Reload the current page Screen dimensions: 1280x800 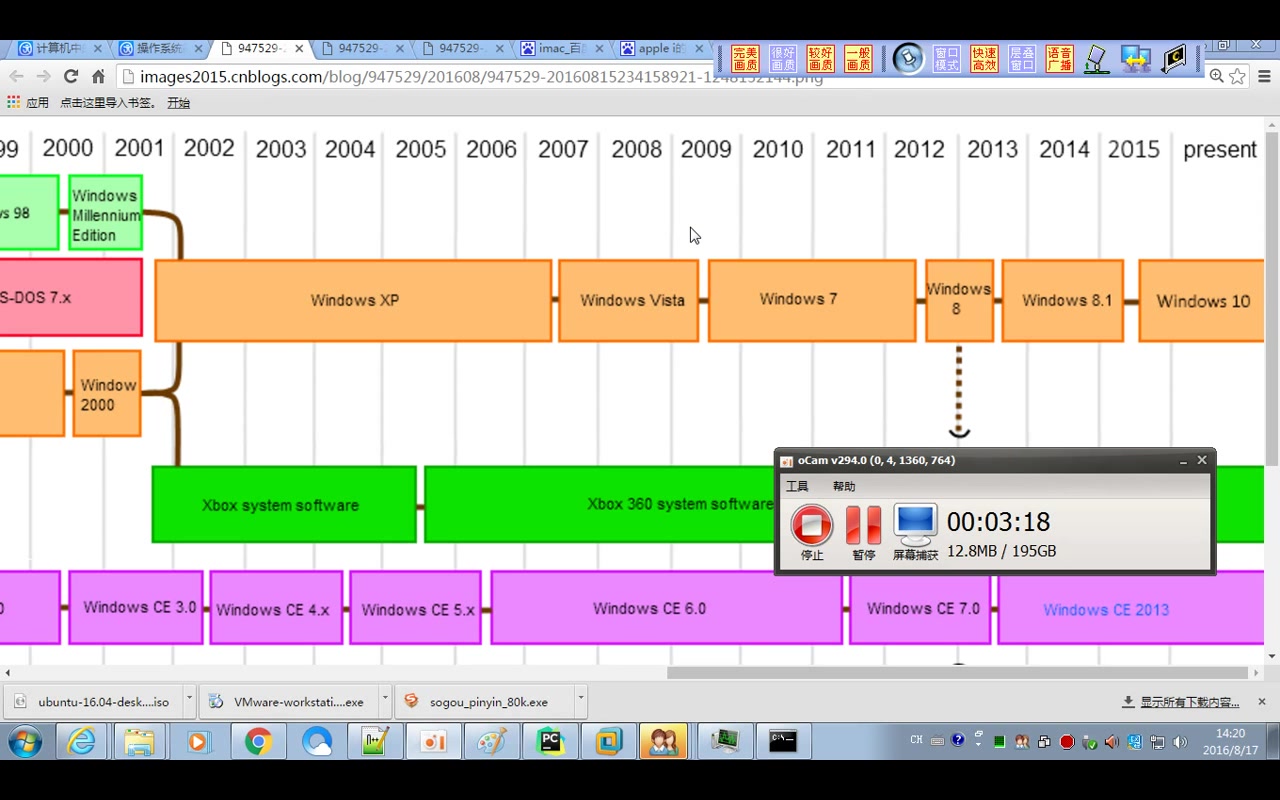pos(71,76)
